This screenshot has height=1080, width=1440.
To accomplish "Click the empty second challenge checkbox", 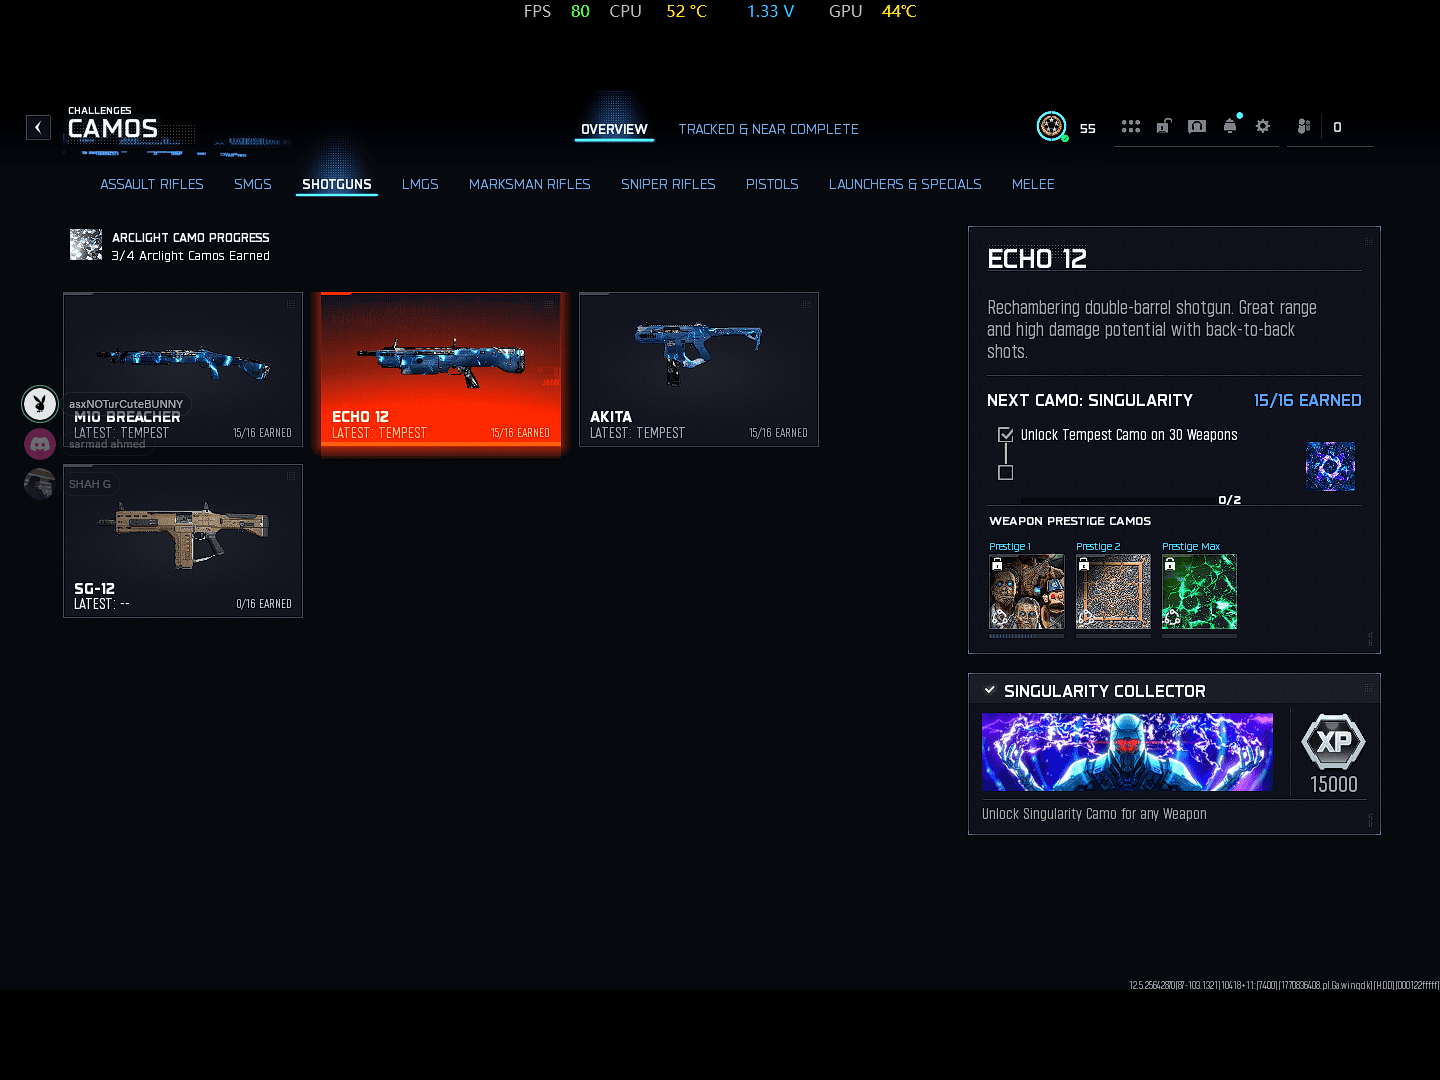I will coord(1006,473).
